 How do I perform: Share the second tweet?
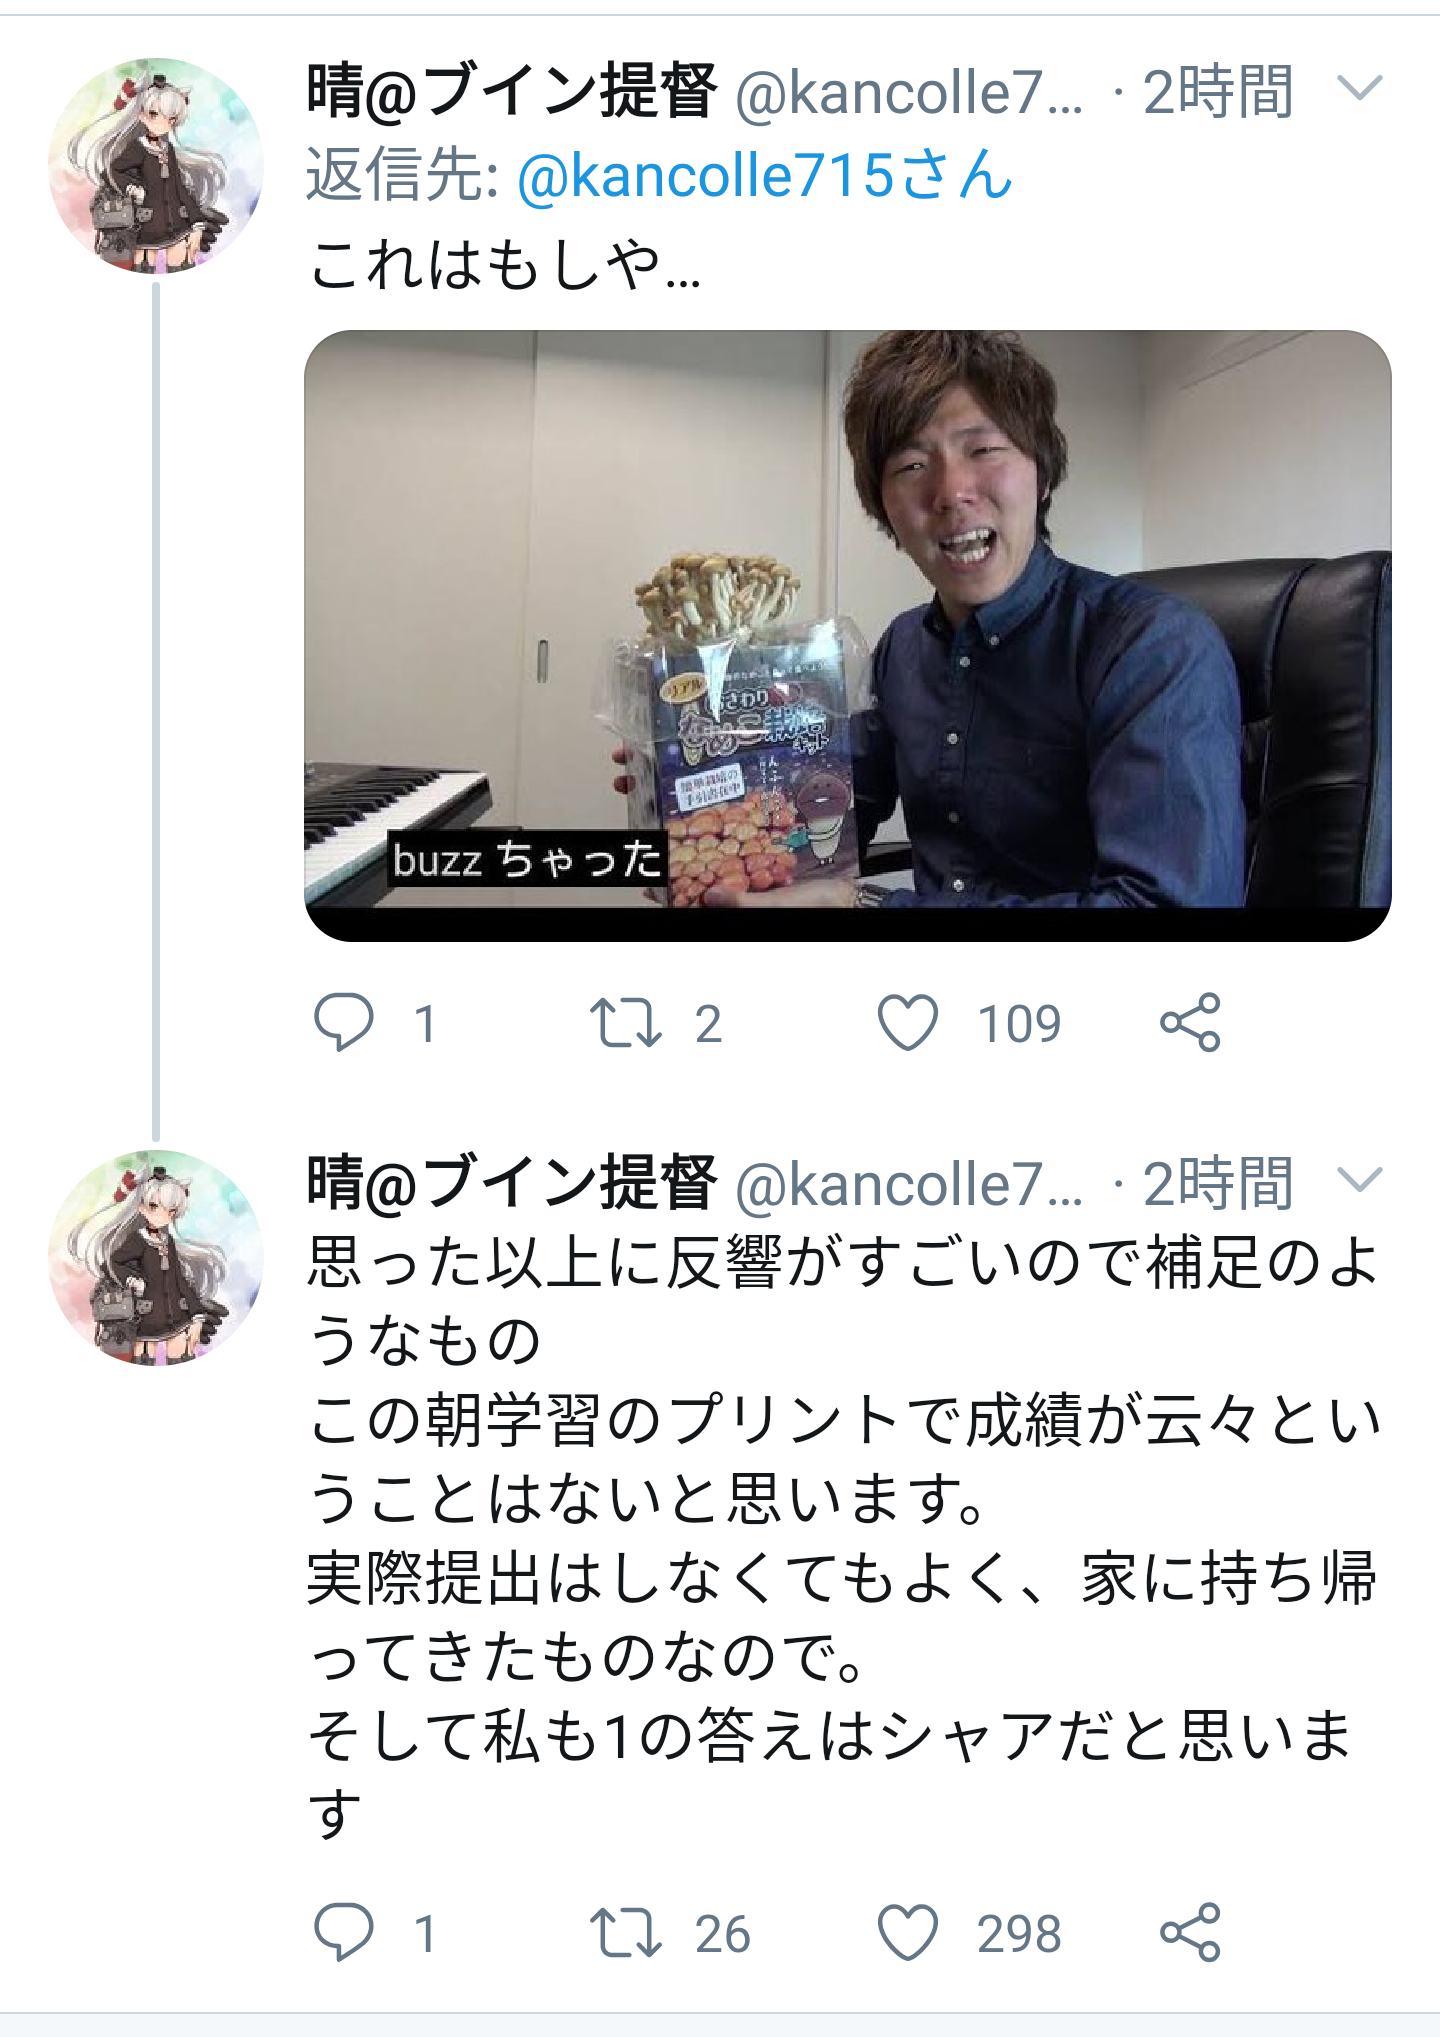tap(1190, 1932)
